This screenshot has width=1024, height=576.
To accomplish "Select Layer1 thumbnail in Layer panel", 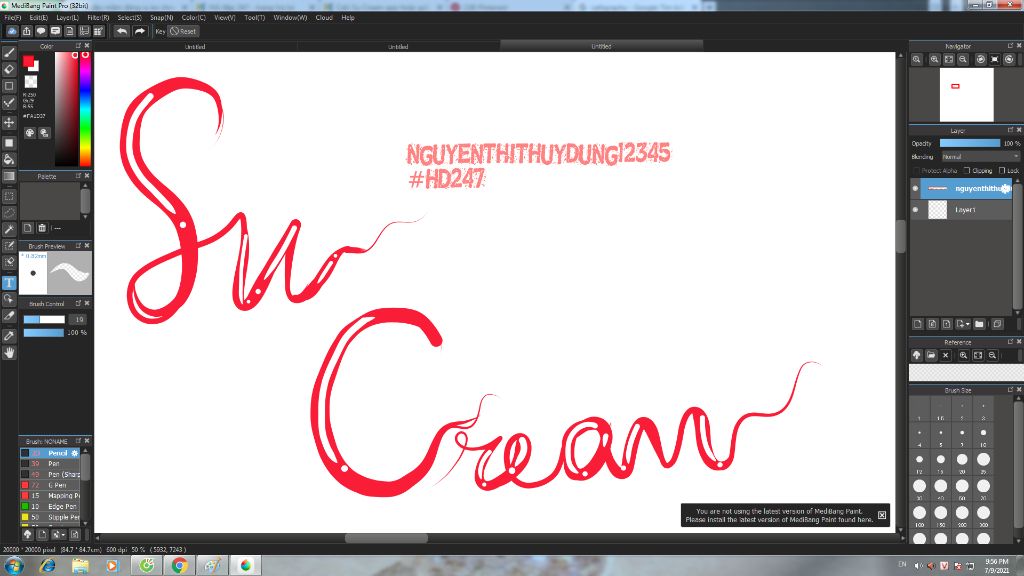I will click(x=937, y=210).
